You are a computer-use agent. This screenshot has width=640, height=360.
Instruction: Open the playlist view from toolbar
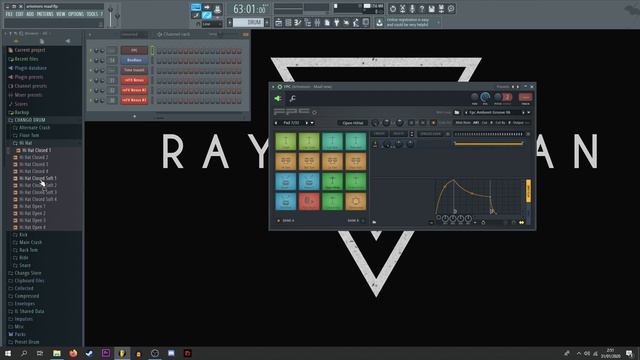pos(278,23)
